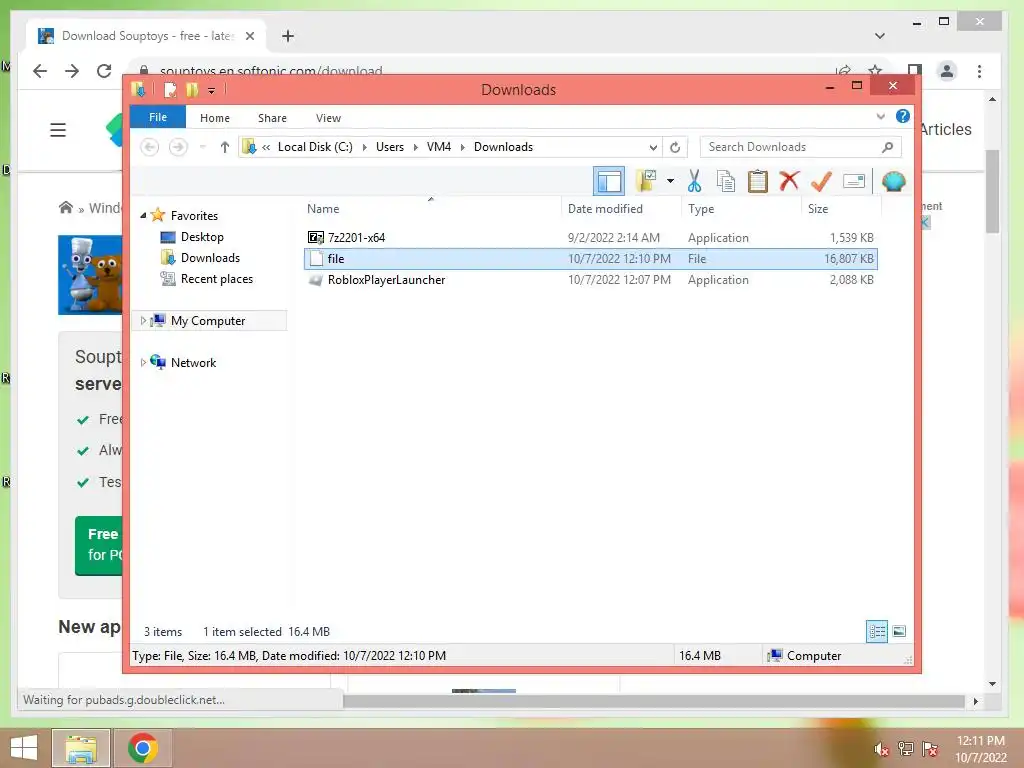Click search magnifier icon in Explorer
The width and height of the screenshot is (1024, 768).
(x=887, y=147)
